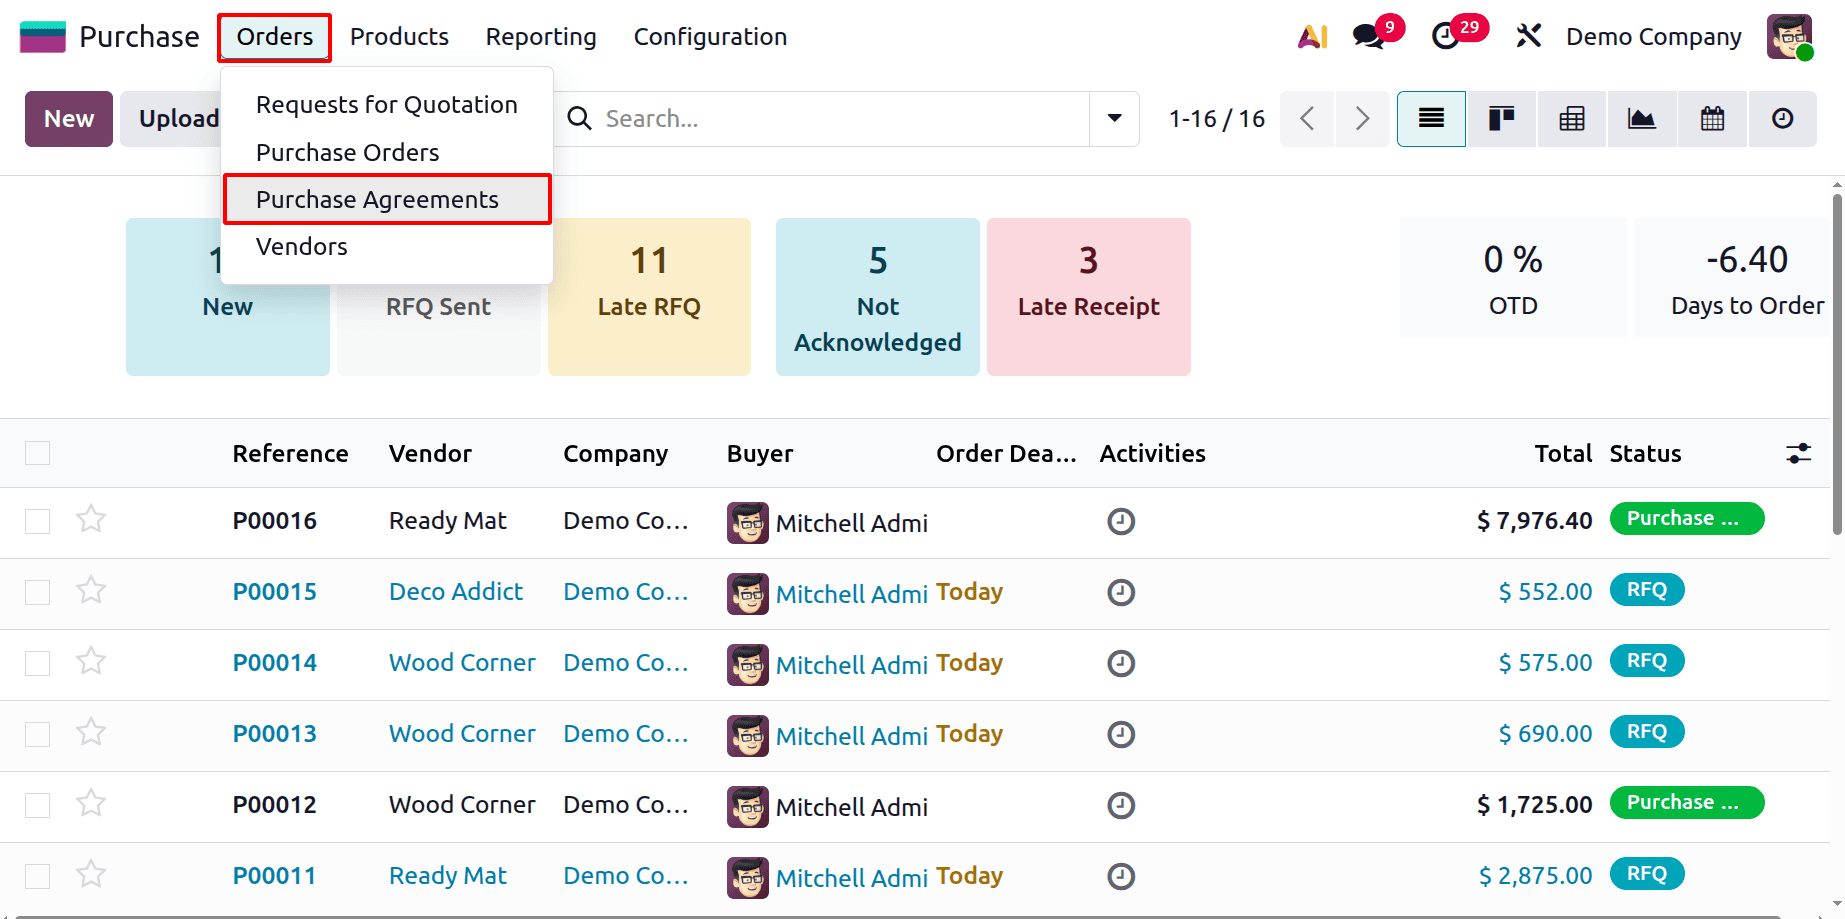
Task: Switch to the kanban view
Action: (1500, 118)
